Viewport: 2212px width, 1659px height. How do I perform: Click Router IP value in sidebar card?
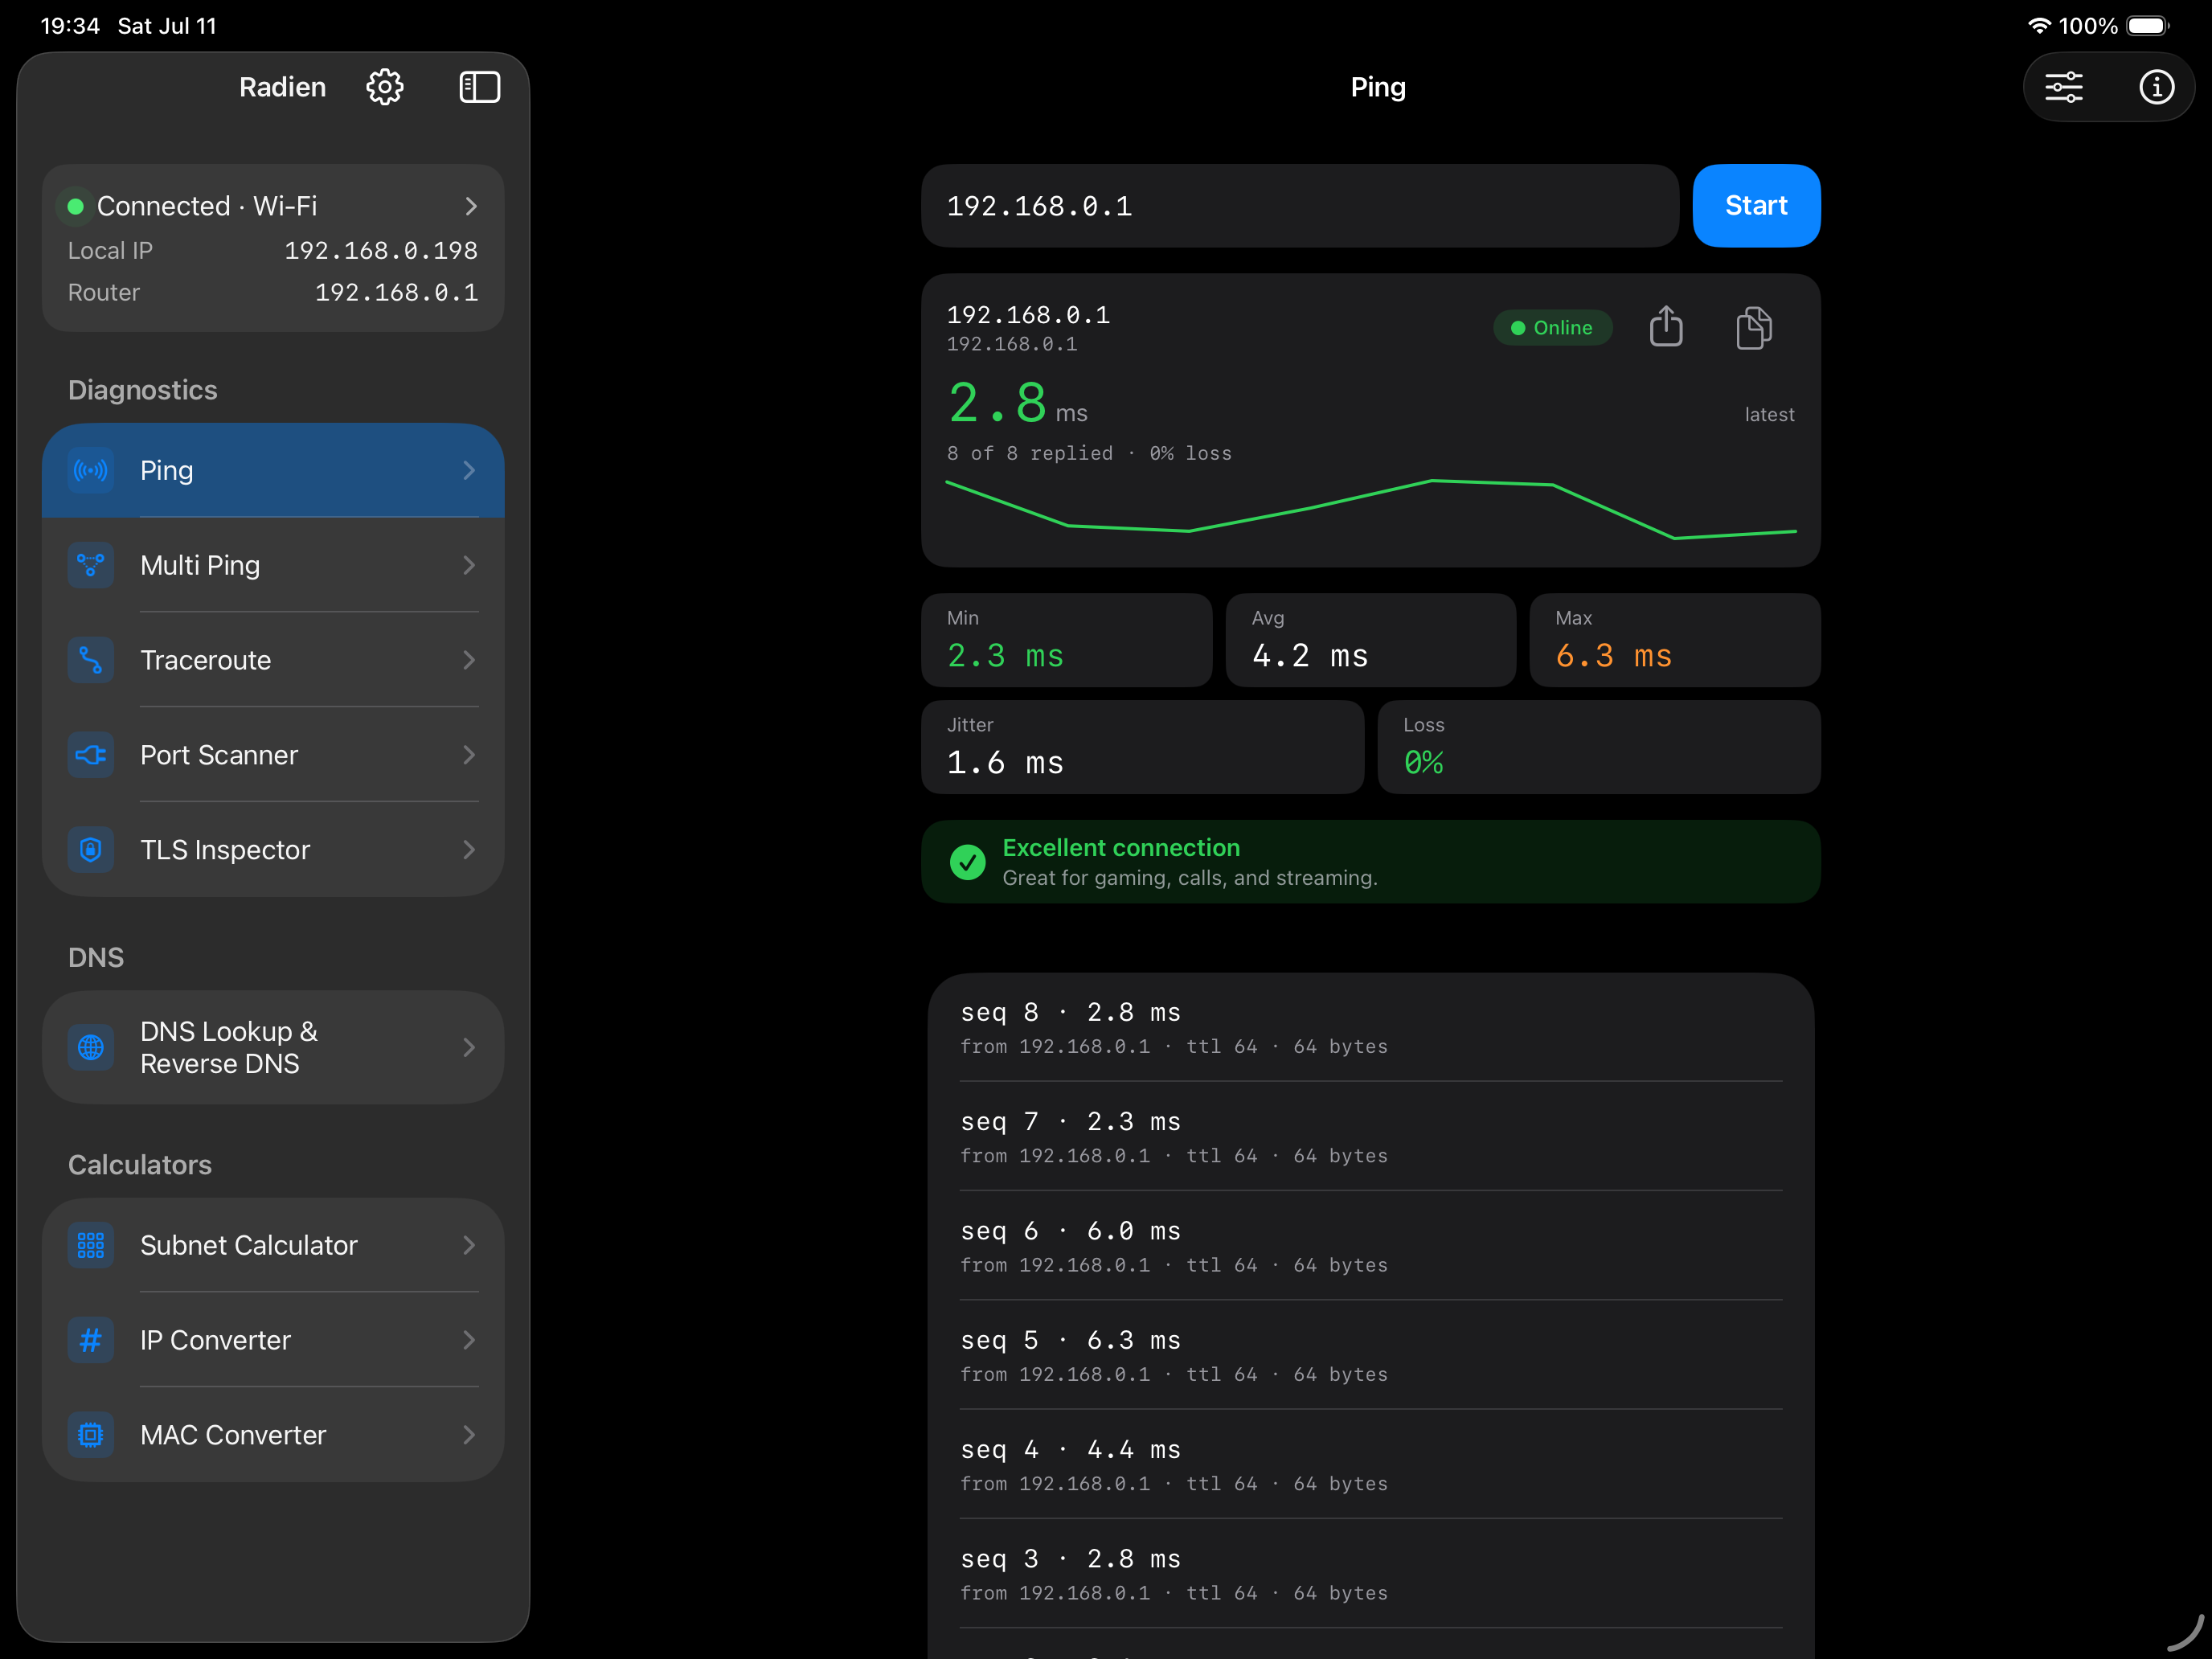coord(396,292)
